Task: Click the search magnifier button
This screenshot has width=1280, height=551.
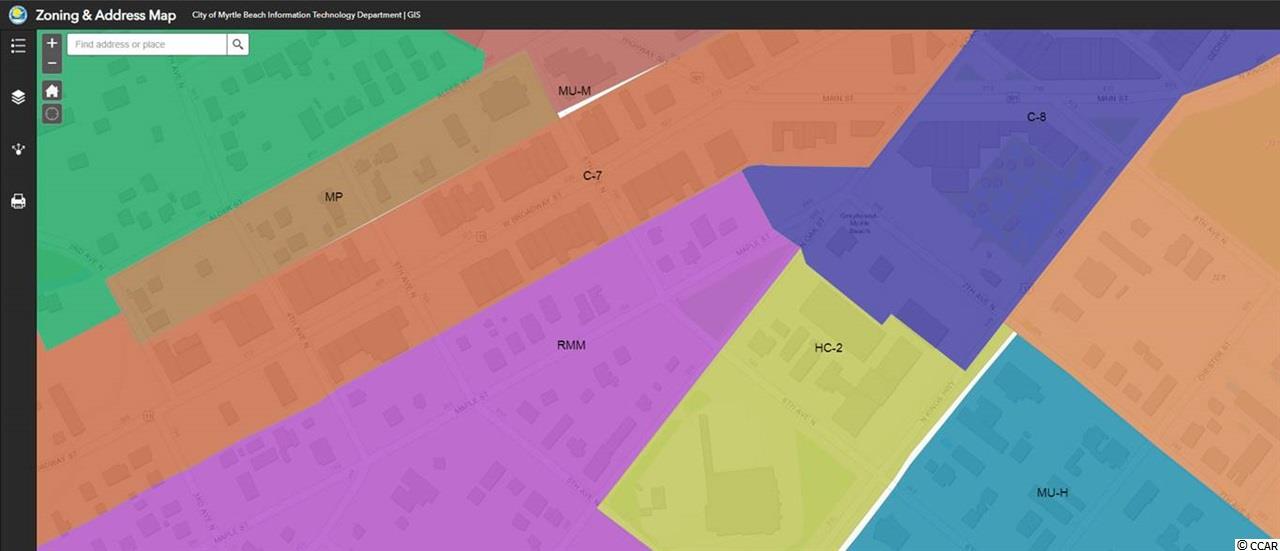Action: 237,44
